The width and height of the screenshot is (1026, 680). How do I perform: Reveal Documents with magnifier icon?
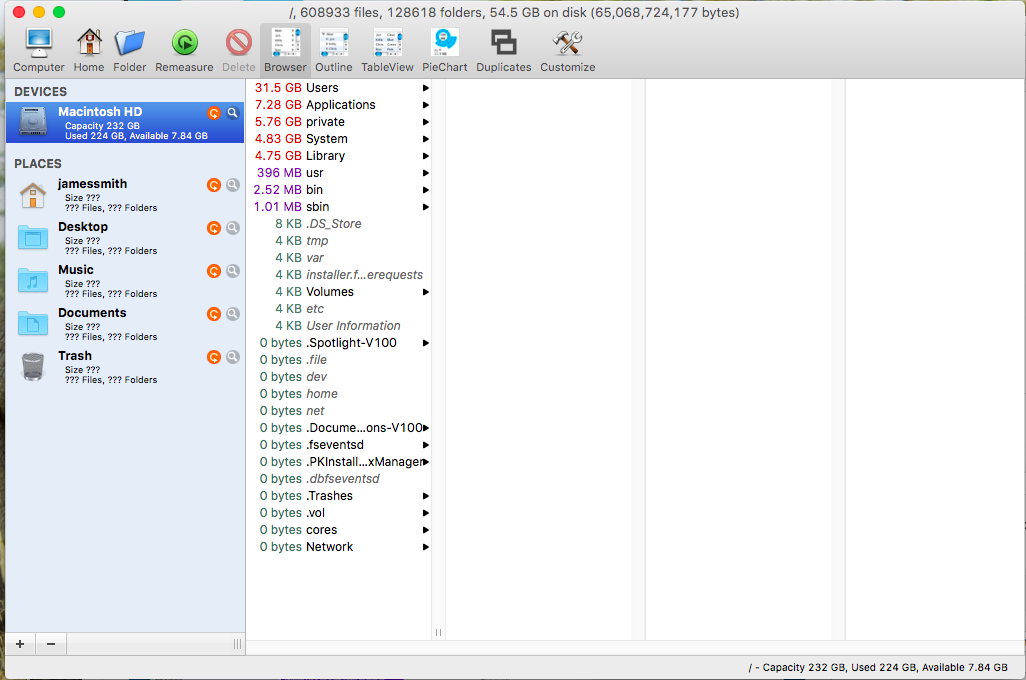[x=232, y=314]
